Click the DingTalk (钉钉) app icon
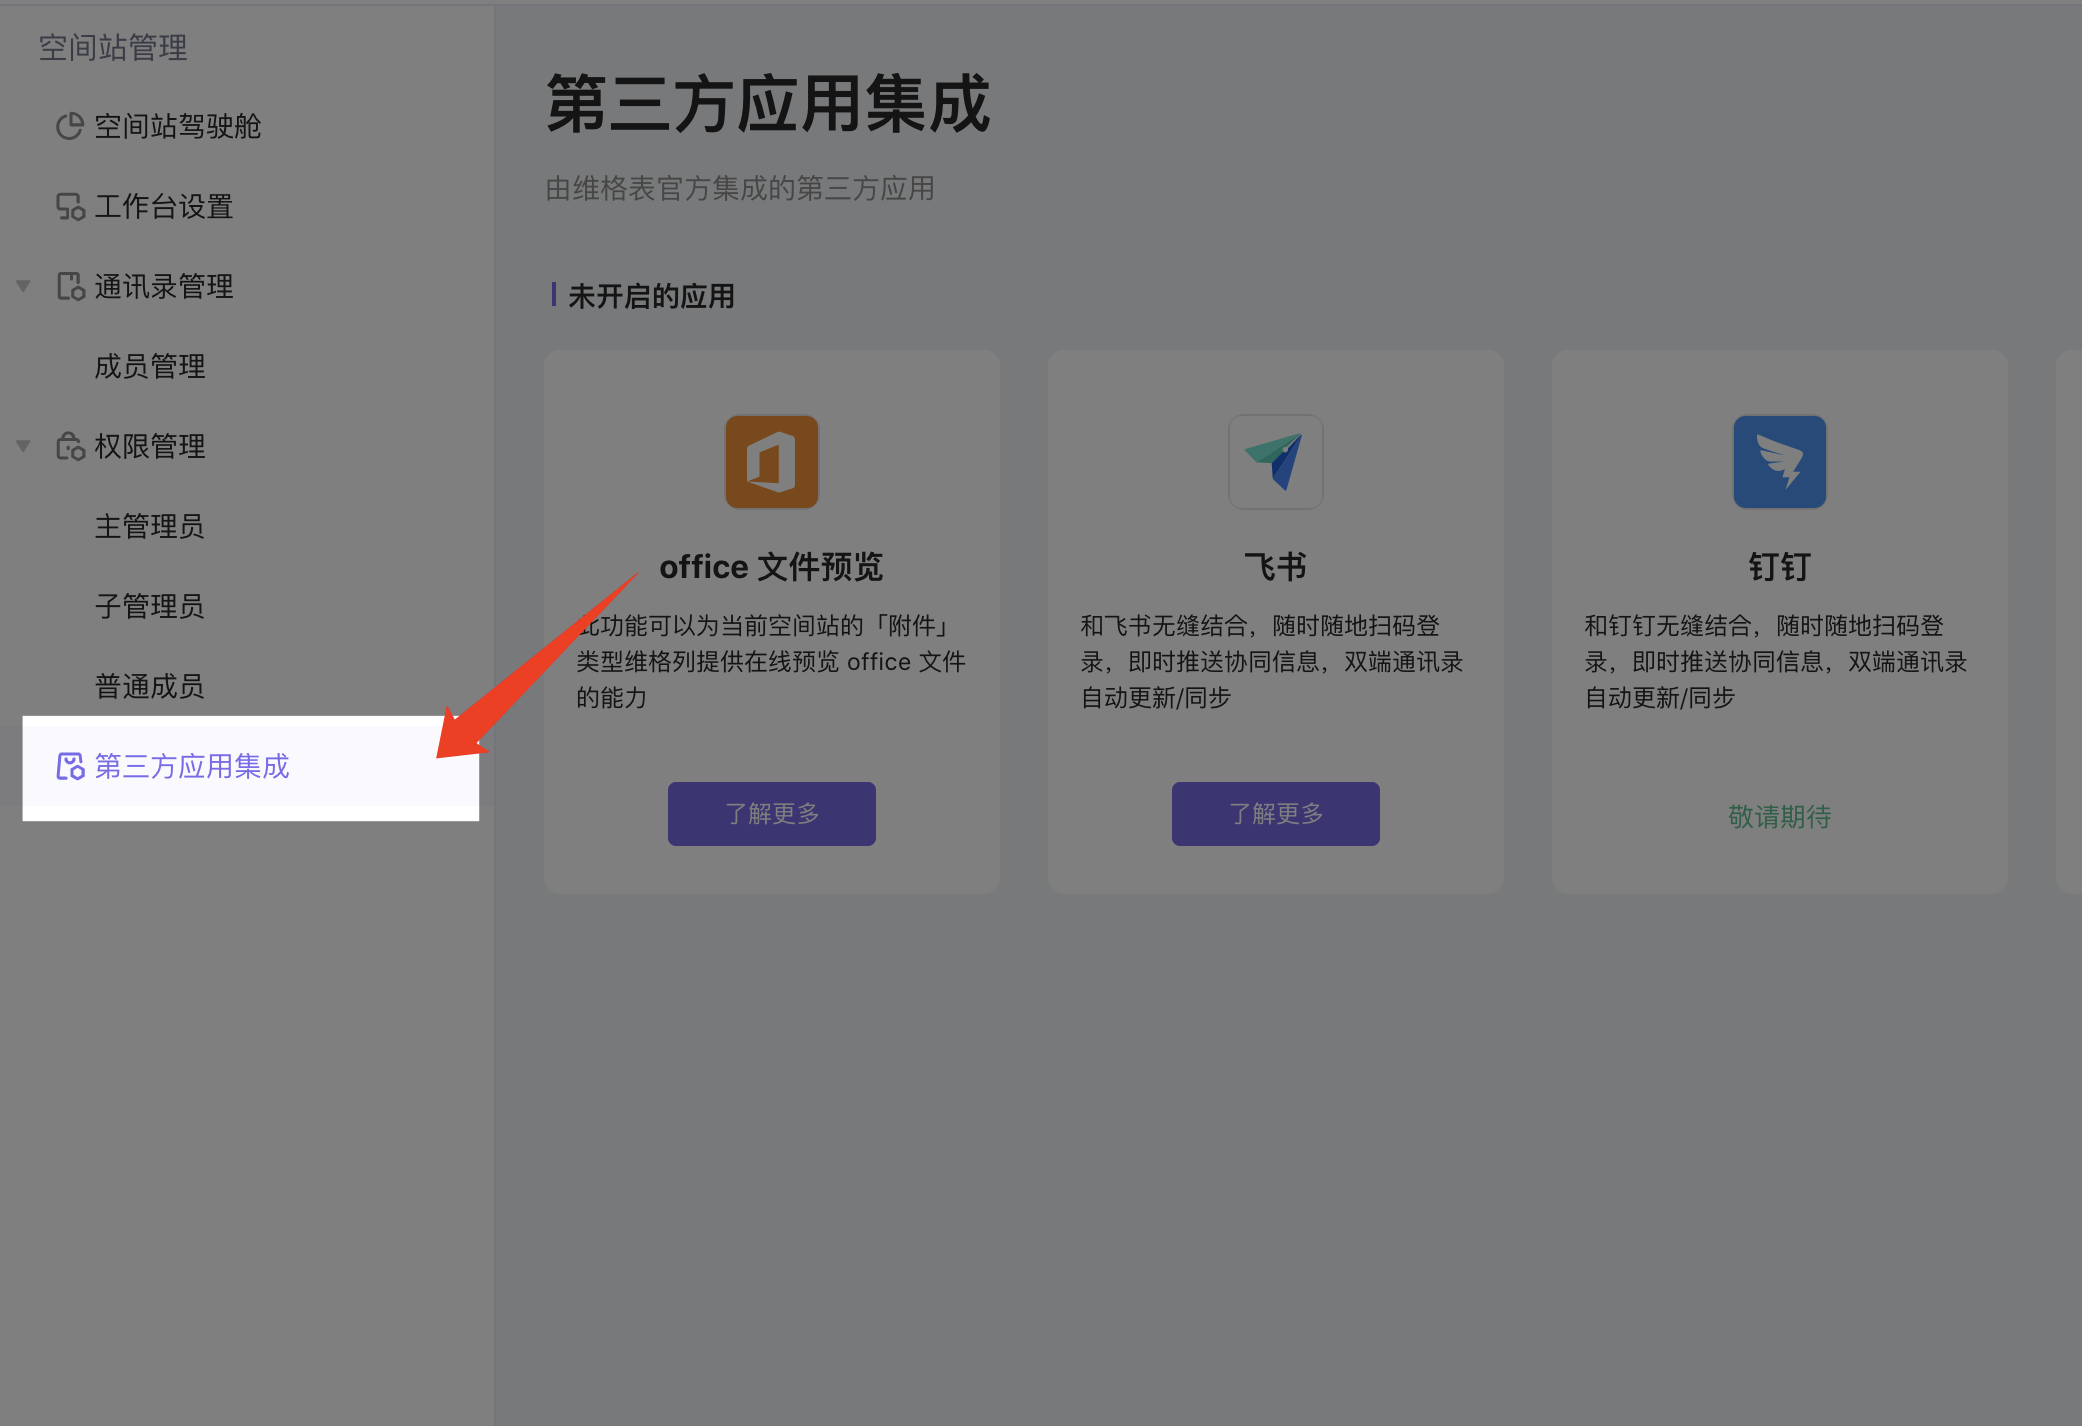 tap(1779, 462)
